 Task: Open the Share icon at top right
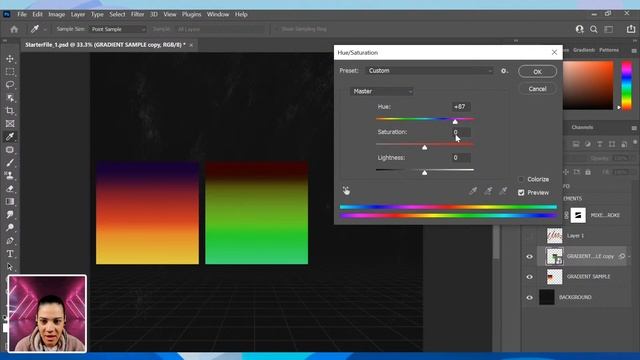[631, 29]
